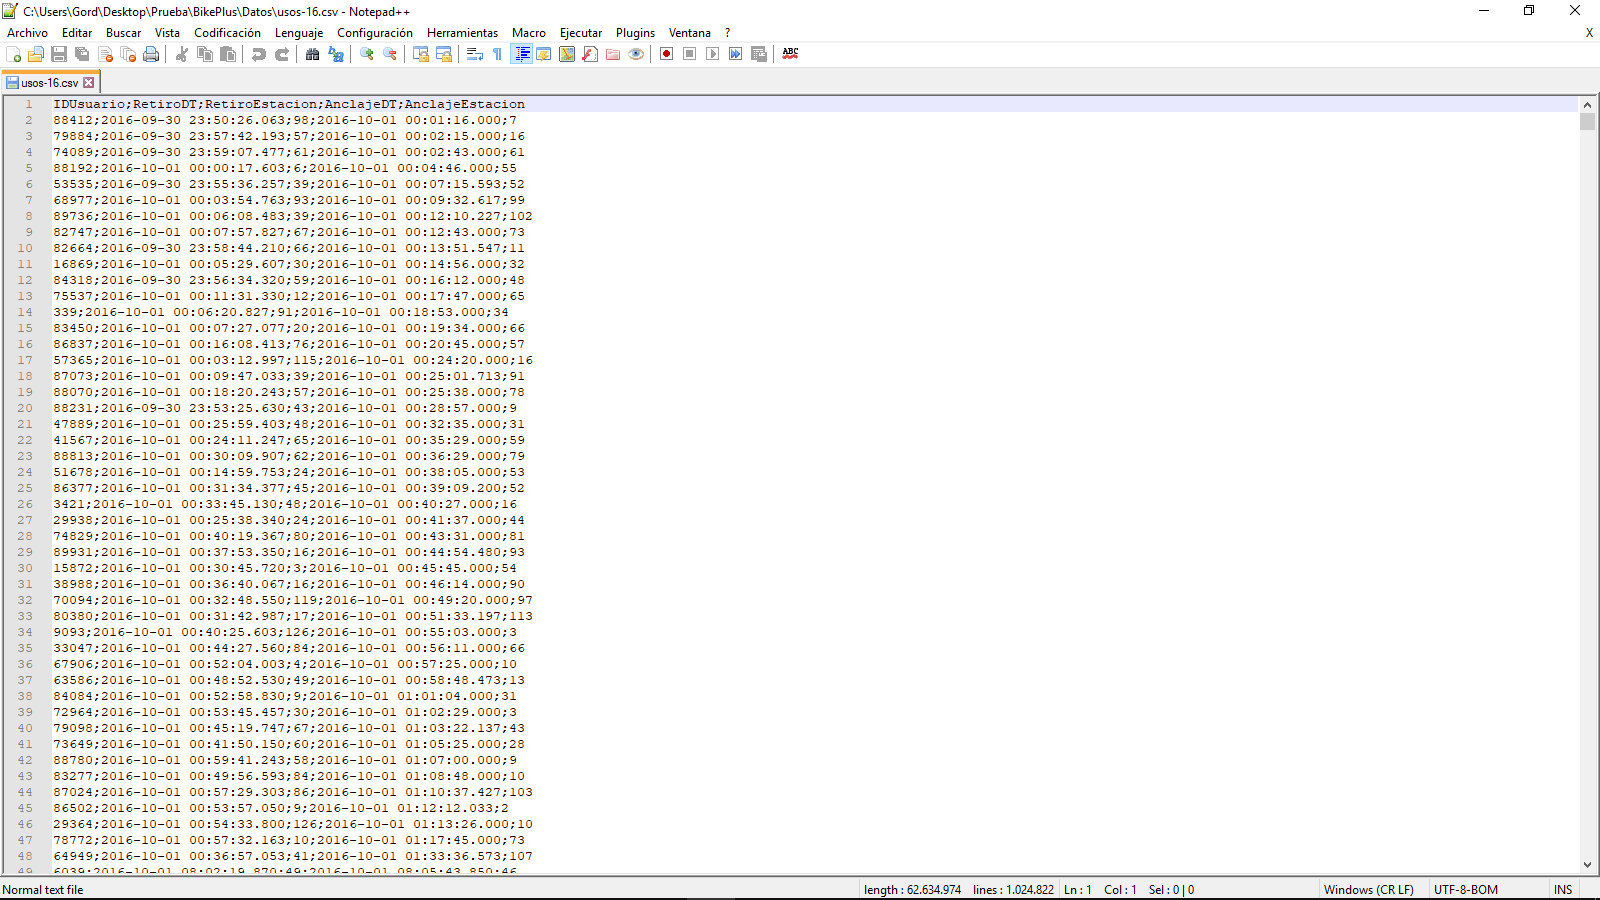Create a new file with the New icon

[13, 54]
